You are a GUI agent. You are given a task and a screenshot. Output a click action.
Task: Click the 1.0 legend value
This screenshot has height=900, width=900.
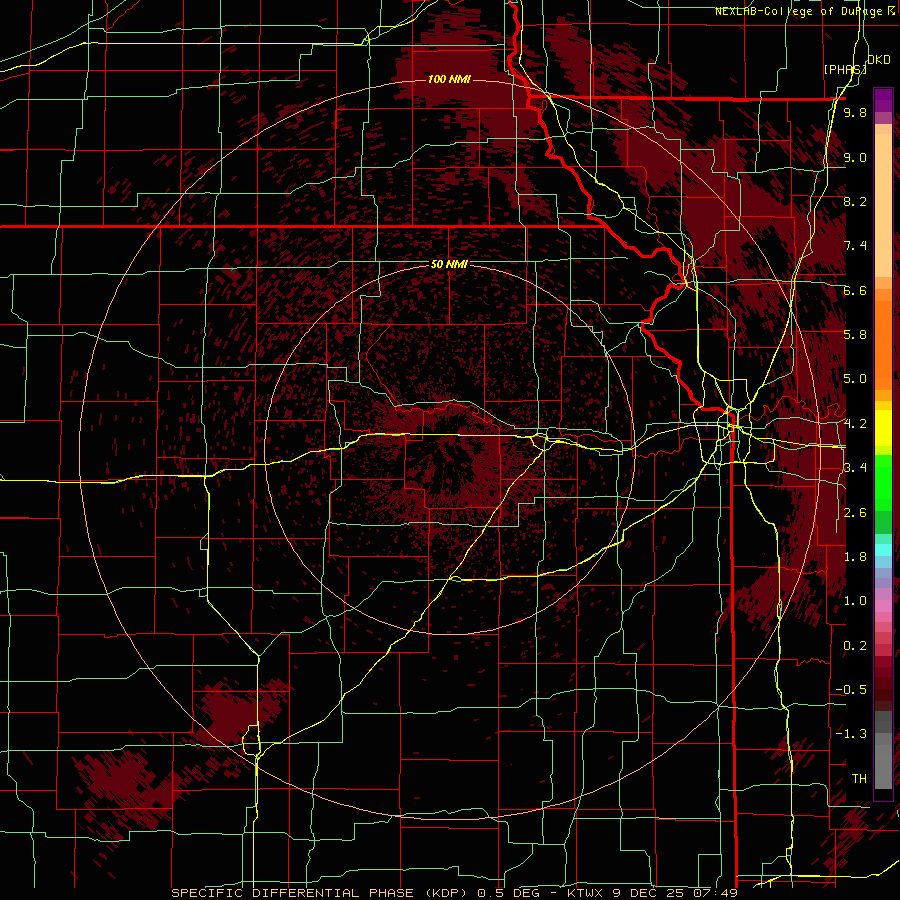855,601
